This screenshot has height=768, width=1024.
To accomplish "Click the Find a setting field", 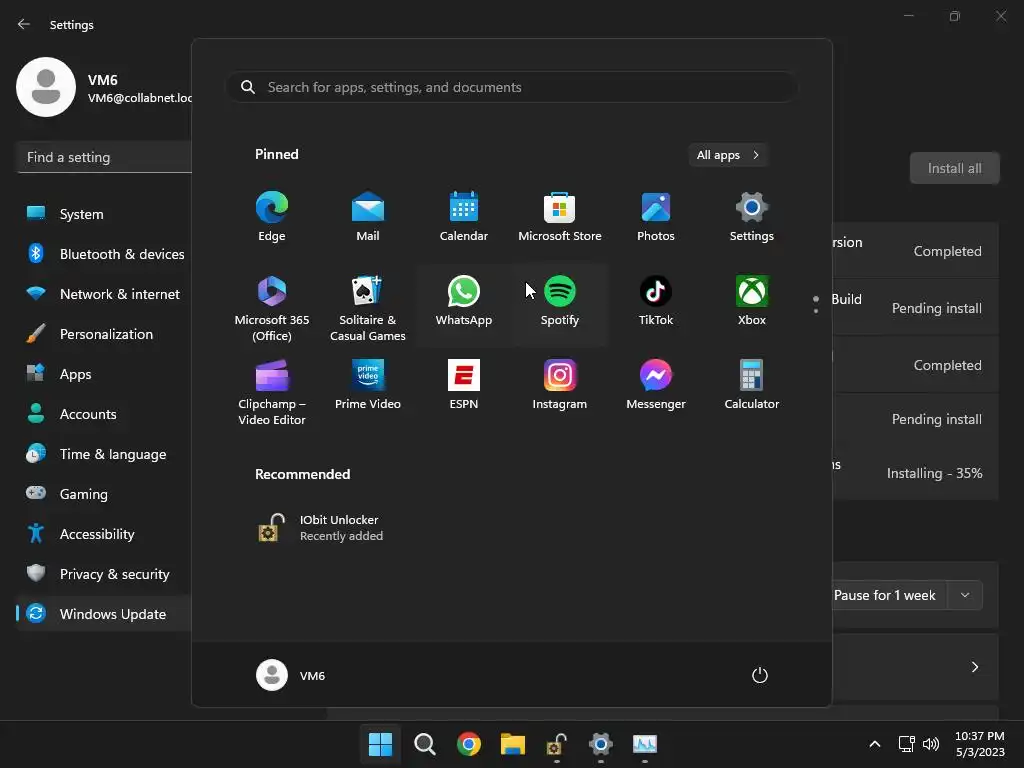I will pyautogui.click(x=104, y=157).
